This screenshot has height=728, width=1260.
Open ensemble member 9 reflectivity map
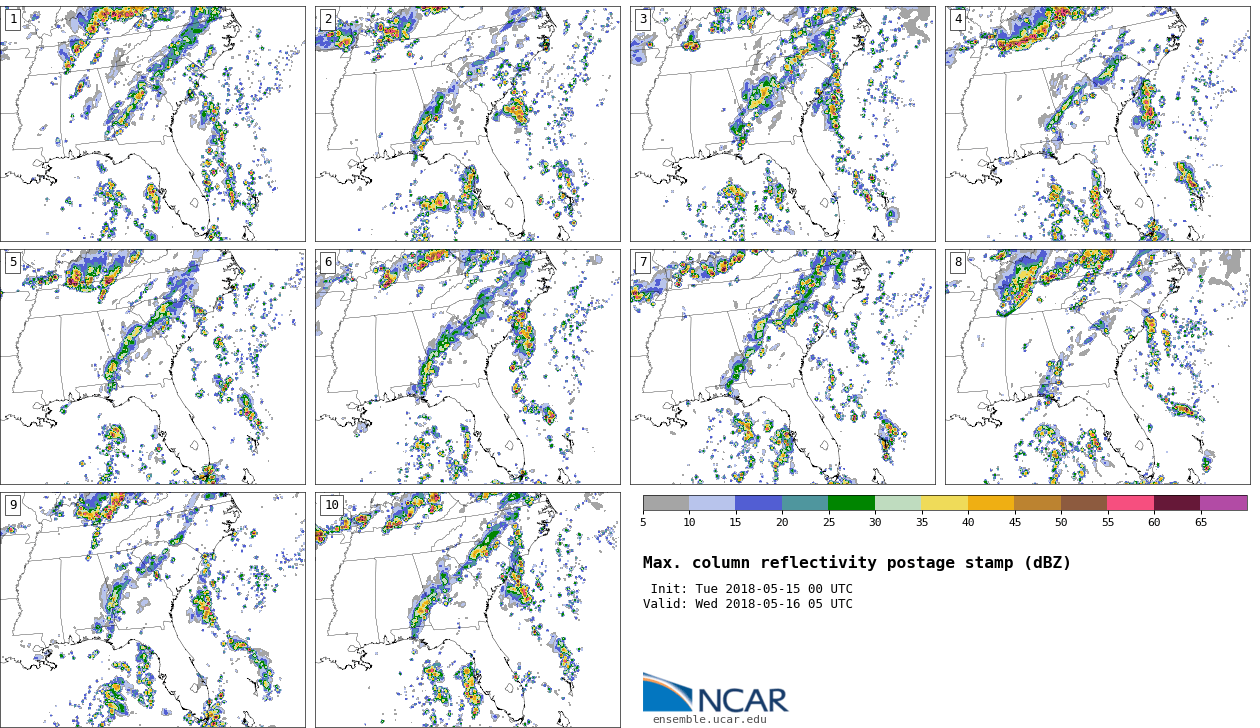152,610
